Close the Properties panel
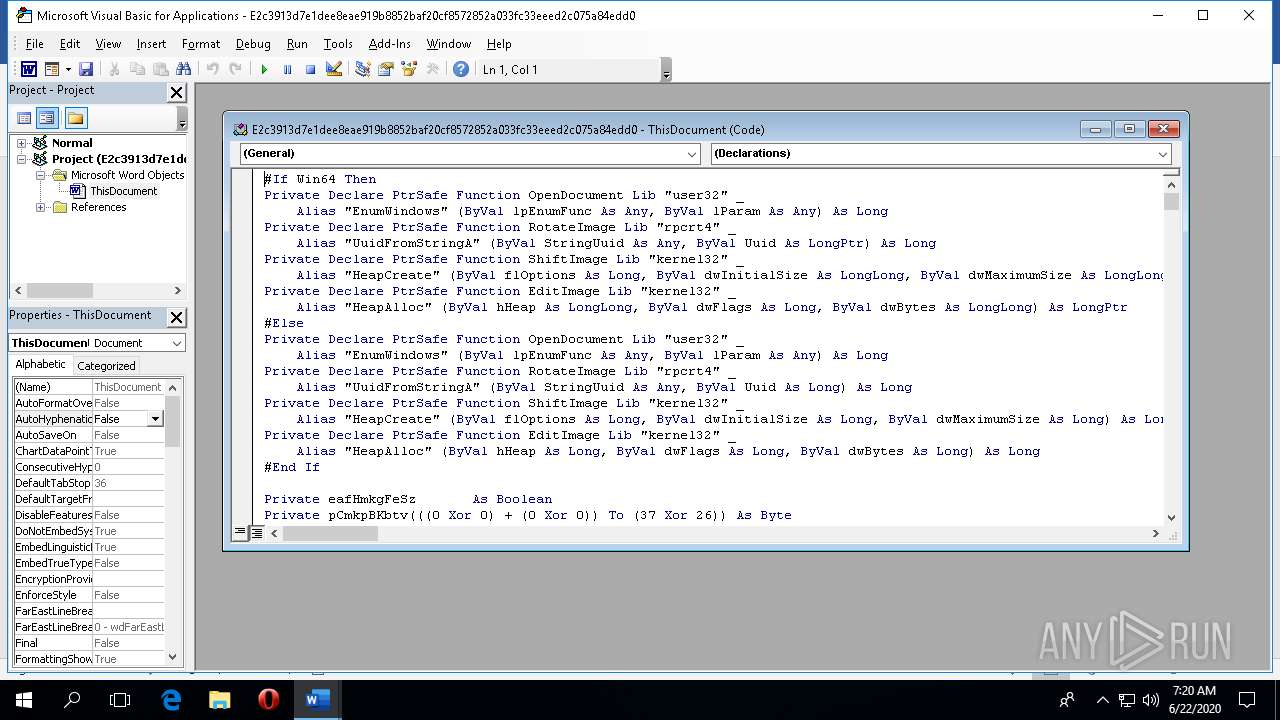This screenshot has height=720, width=1280. (176, 317)
